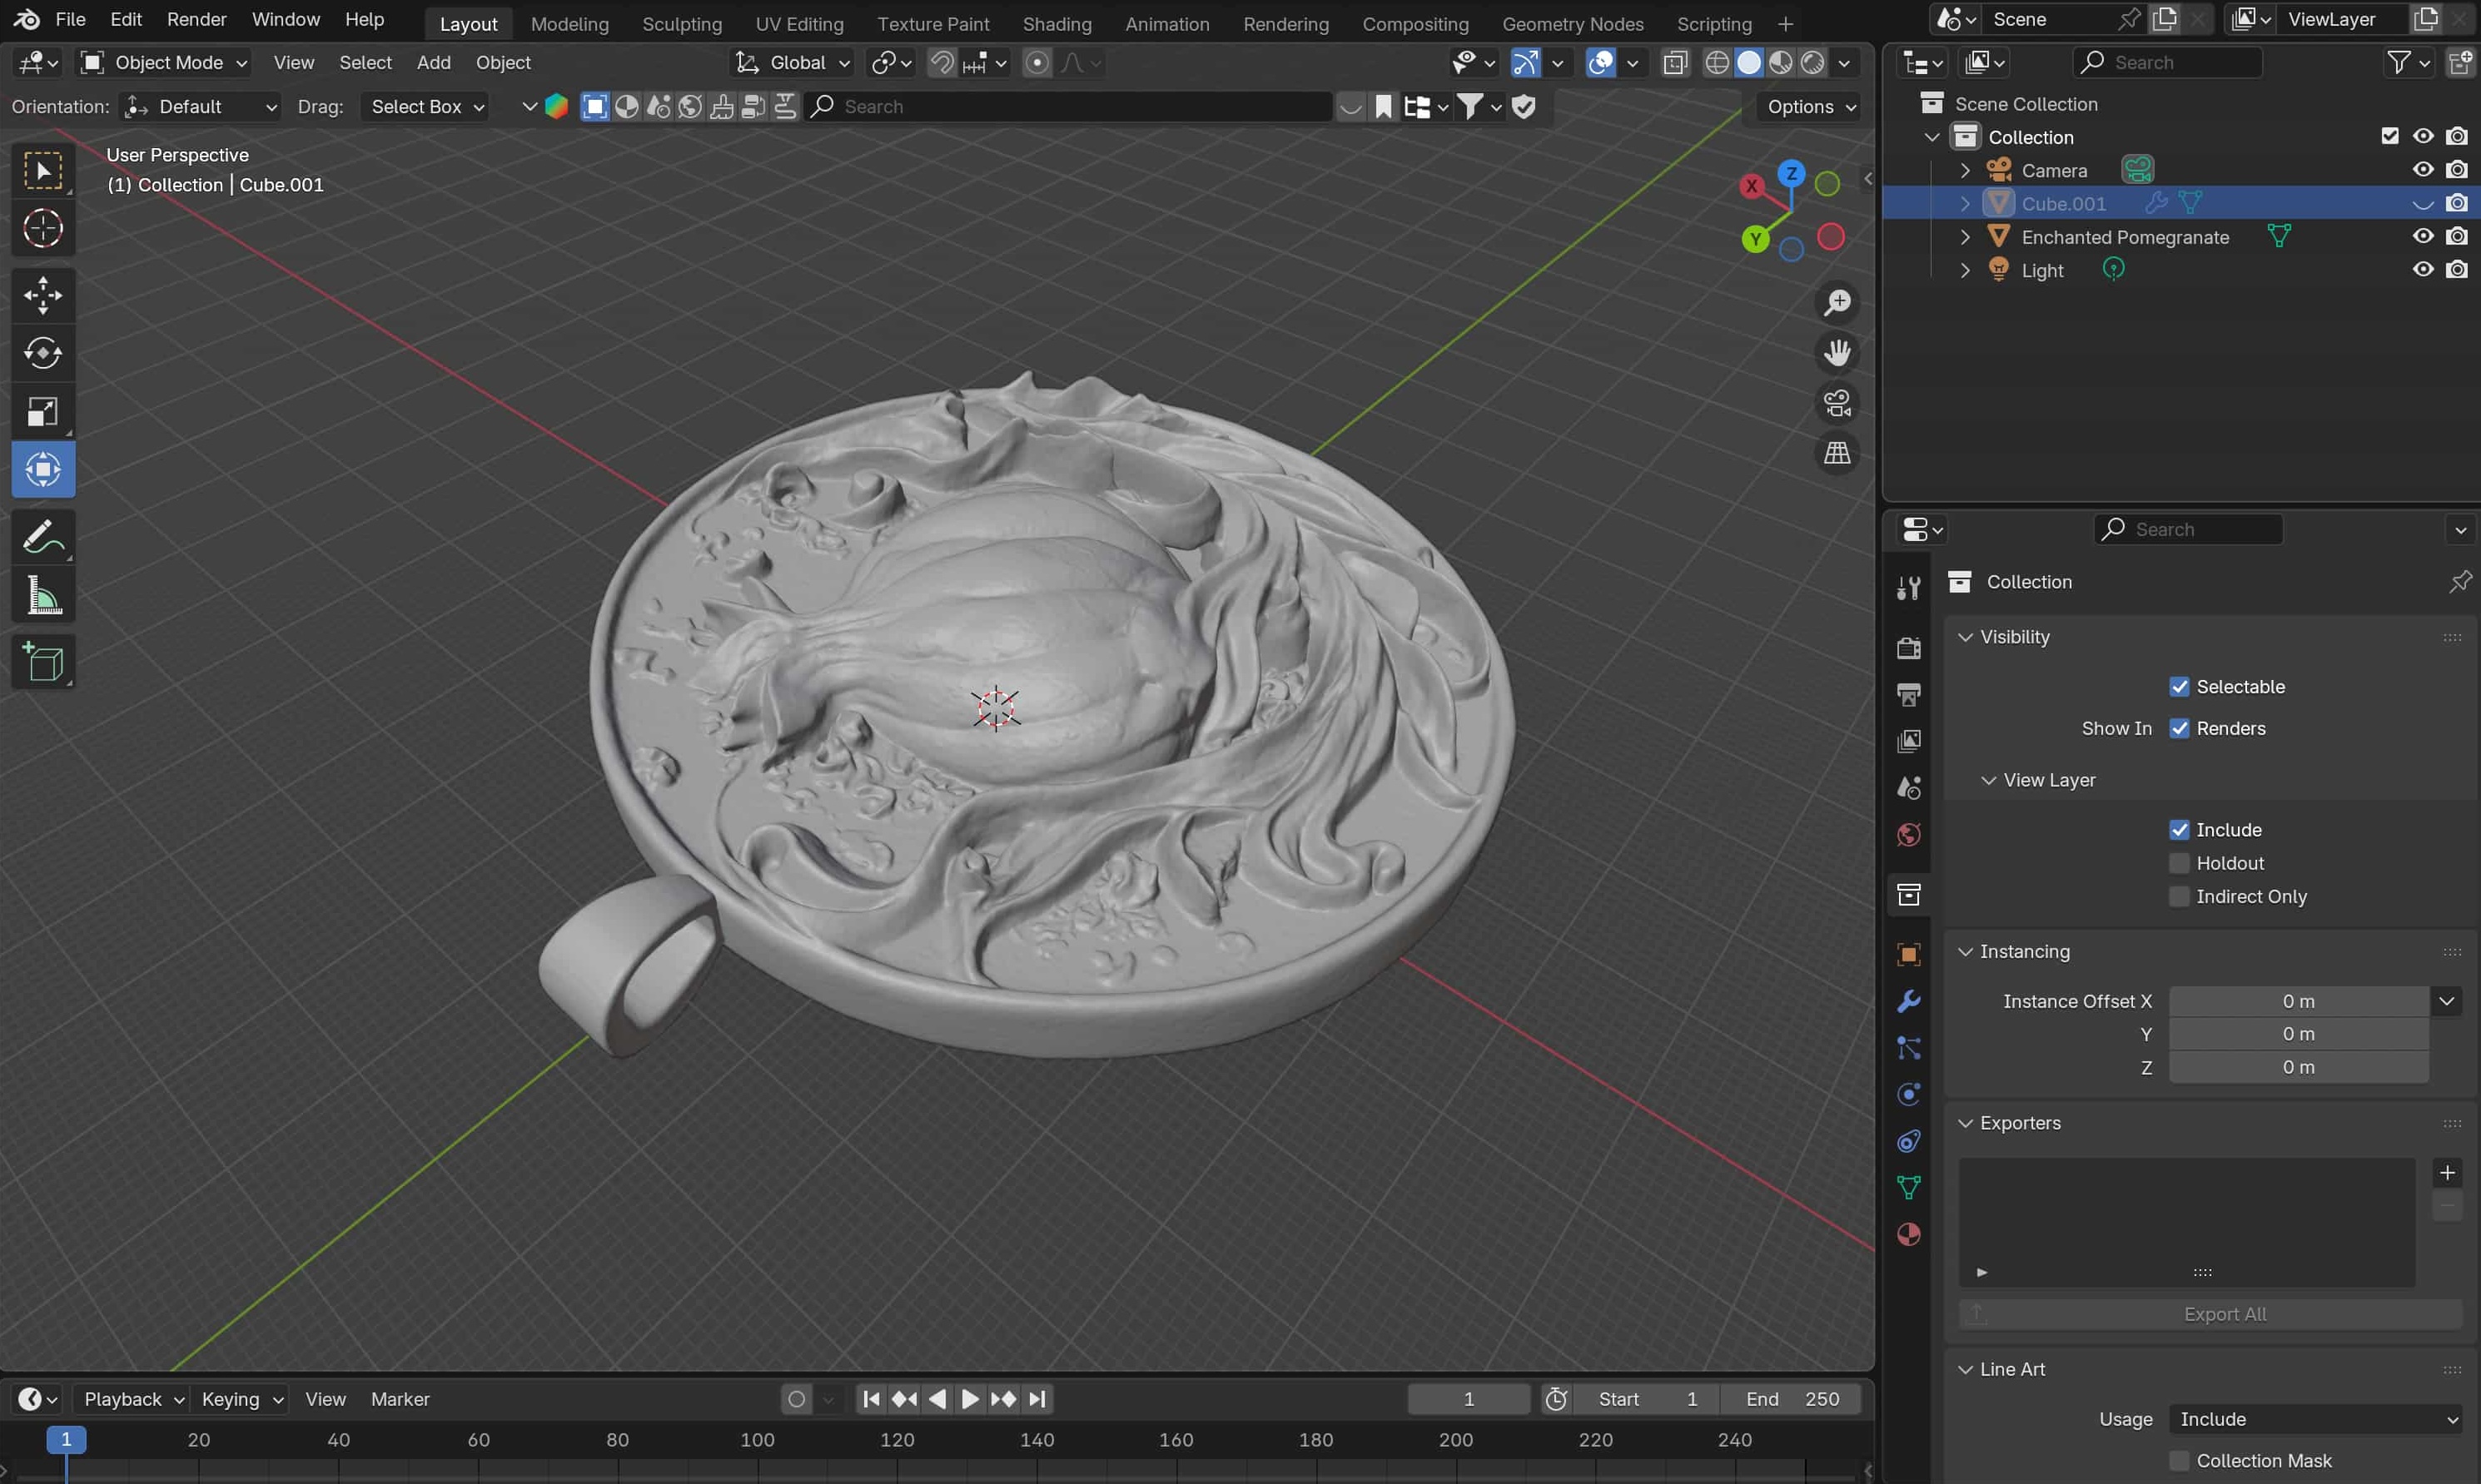
Task: Select the Measure ruler tool
Action: click(43, 596)
